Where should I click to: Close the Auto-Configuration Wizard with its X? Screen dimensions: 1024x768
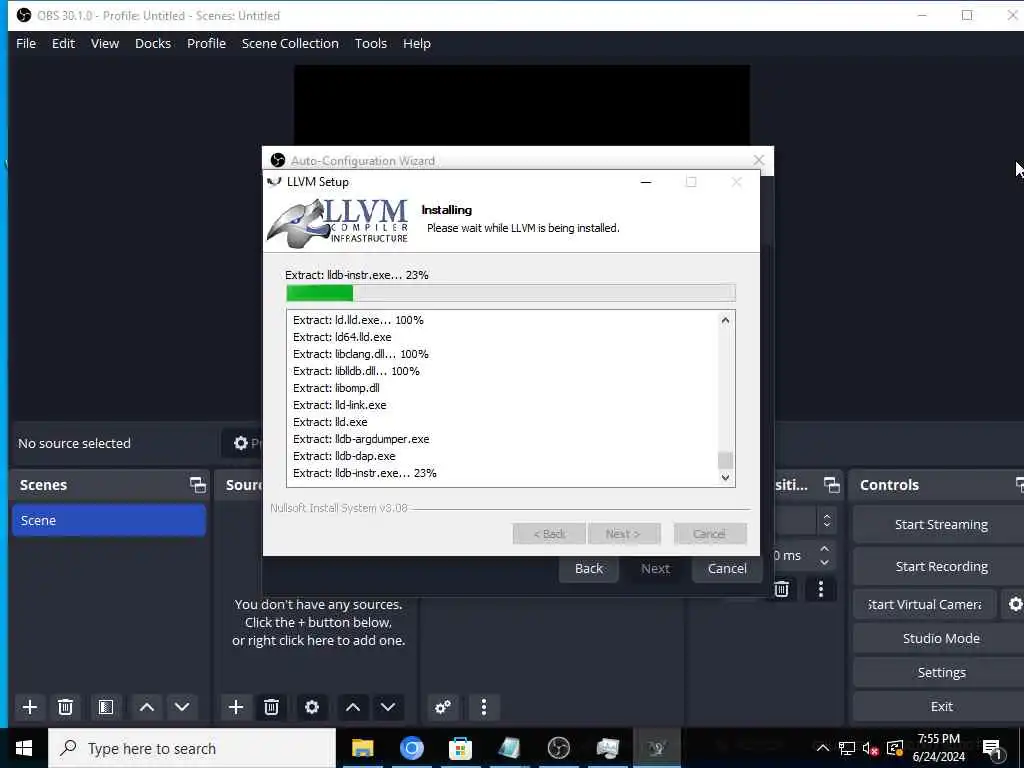[758, 160]
